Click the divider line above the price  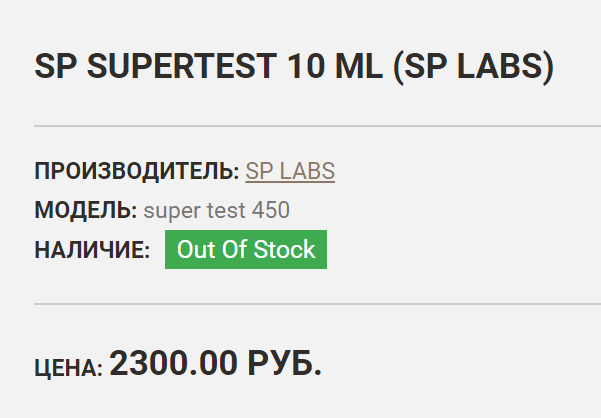[300, 303]
